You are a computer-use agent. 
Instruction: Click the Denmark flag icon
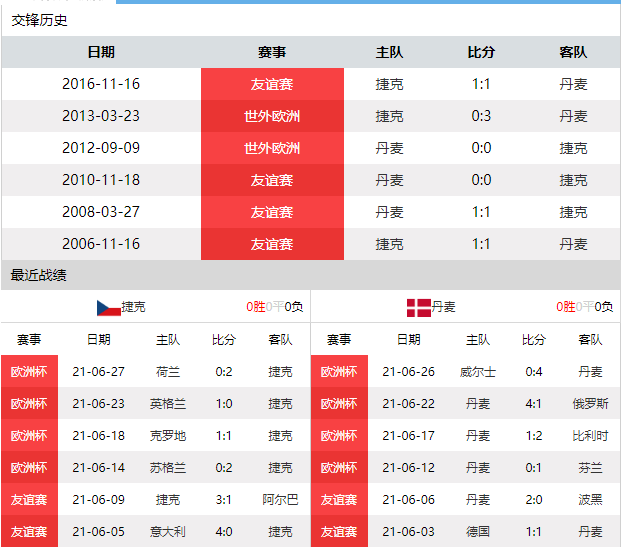pyautogui.click(x=419, y=308)
